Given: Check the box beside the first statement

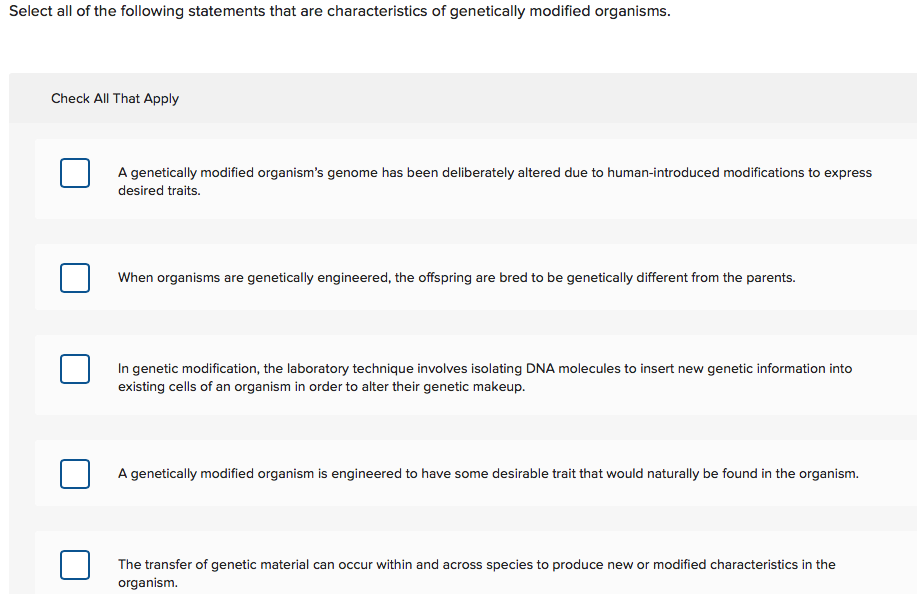Looking at the screenshot, I should point(74,172).
